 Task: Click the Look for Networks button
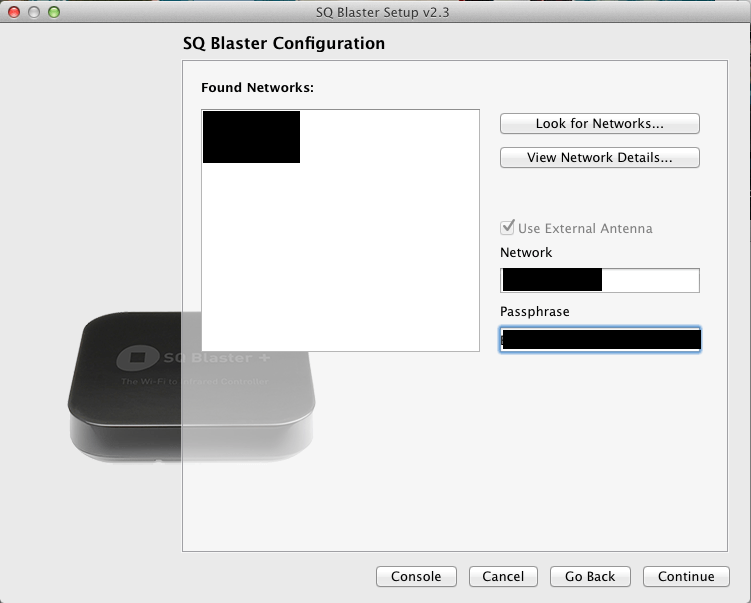[x=600, y=124]
